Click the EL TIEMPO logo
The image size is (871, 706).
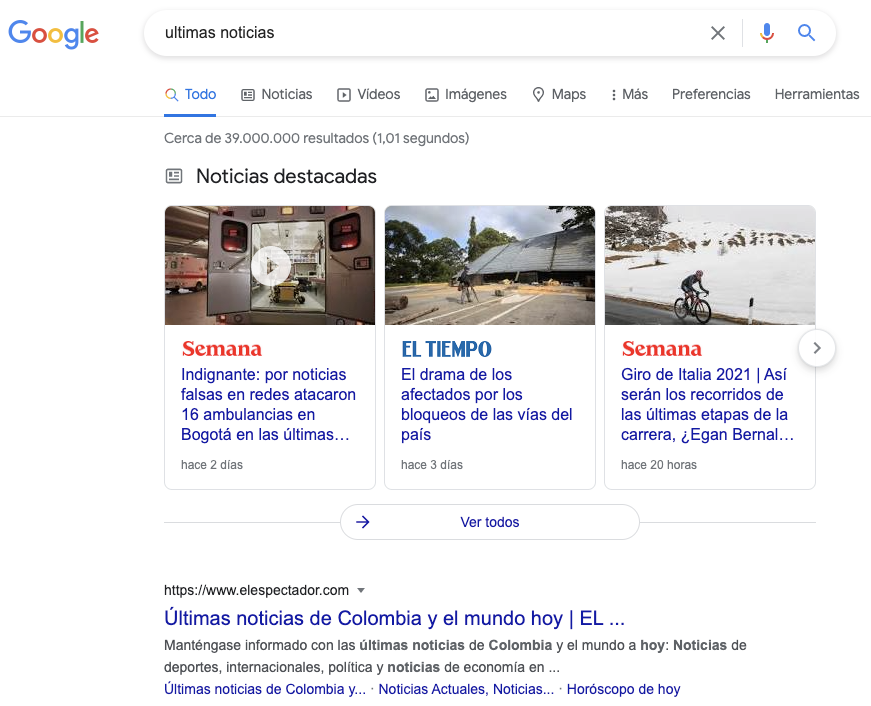[446, 349]
